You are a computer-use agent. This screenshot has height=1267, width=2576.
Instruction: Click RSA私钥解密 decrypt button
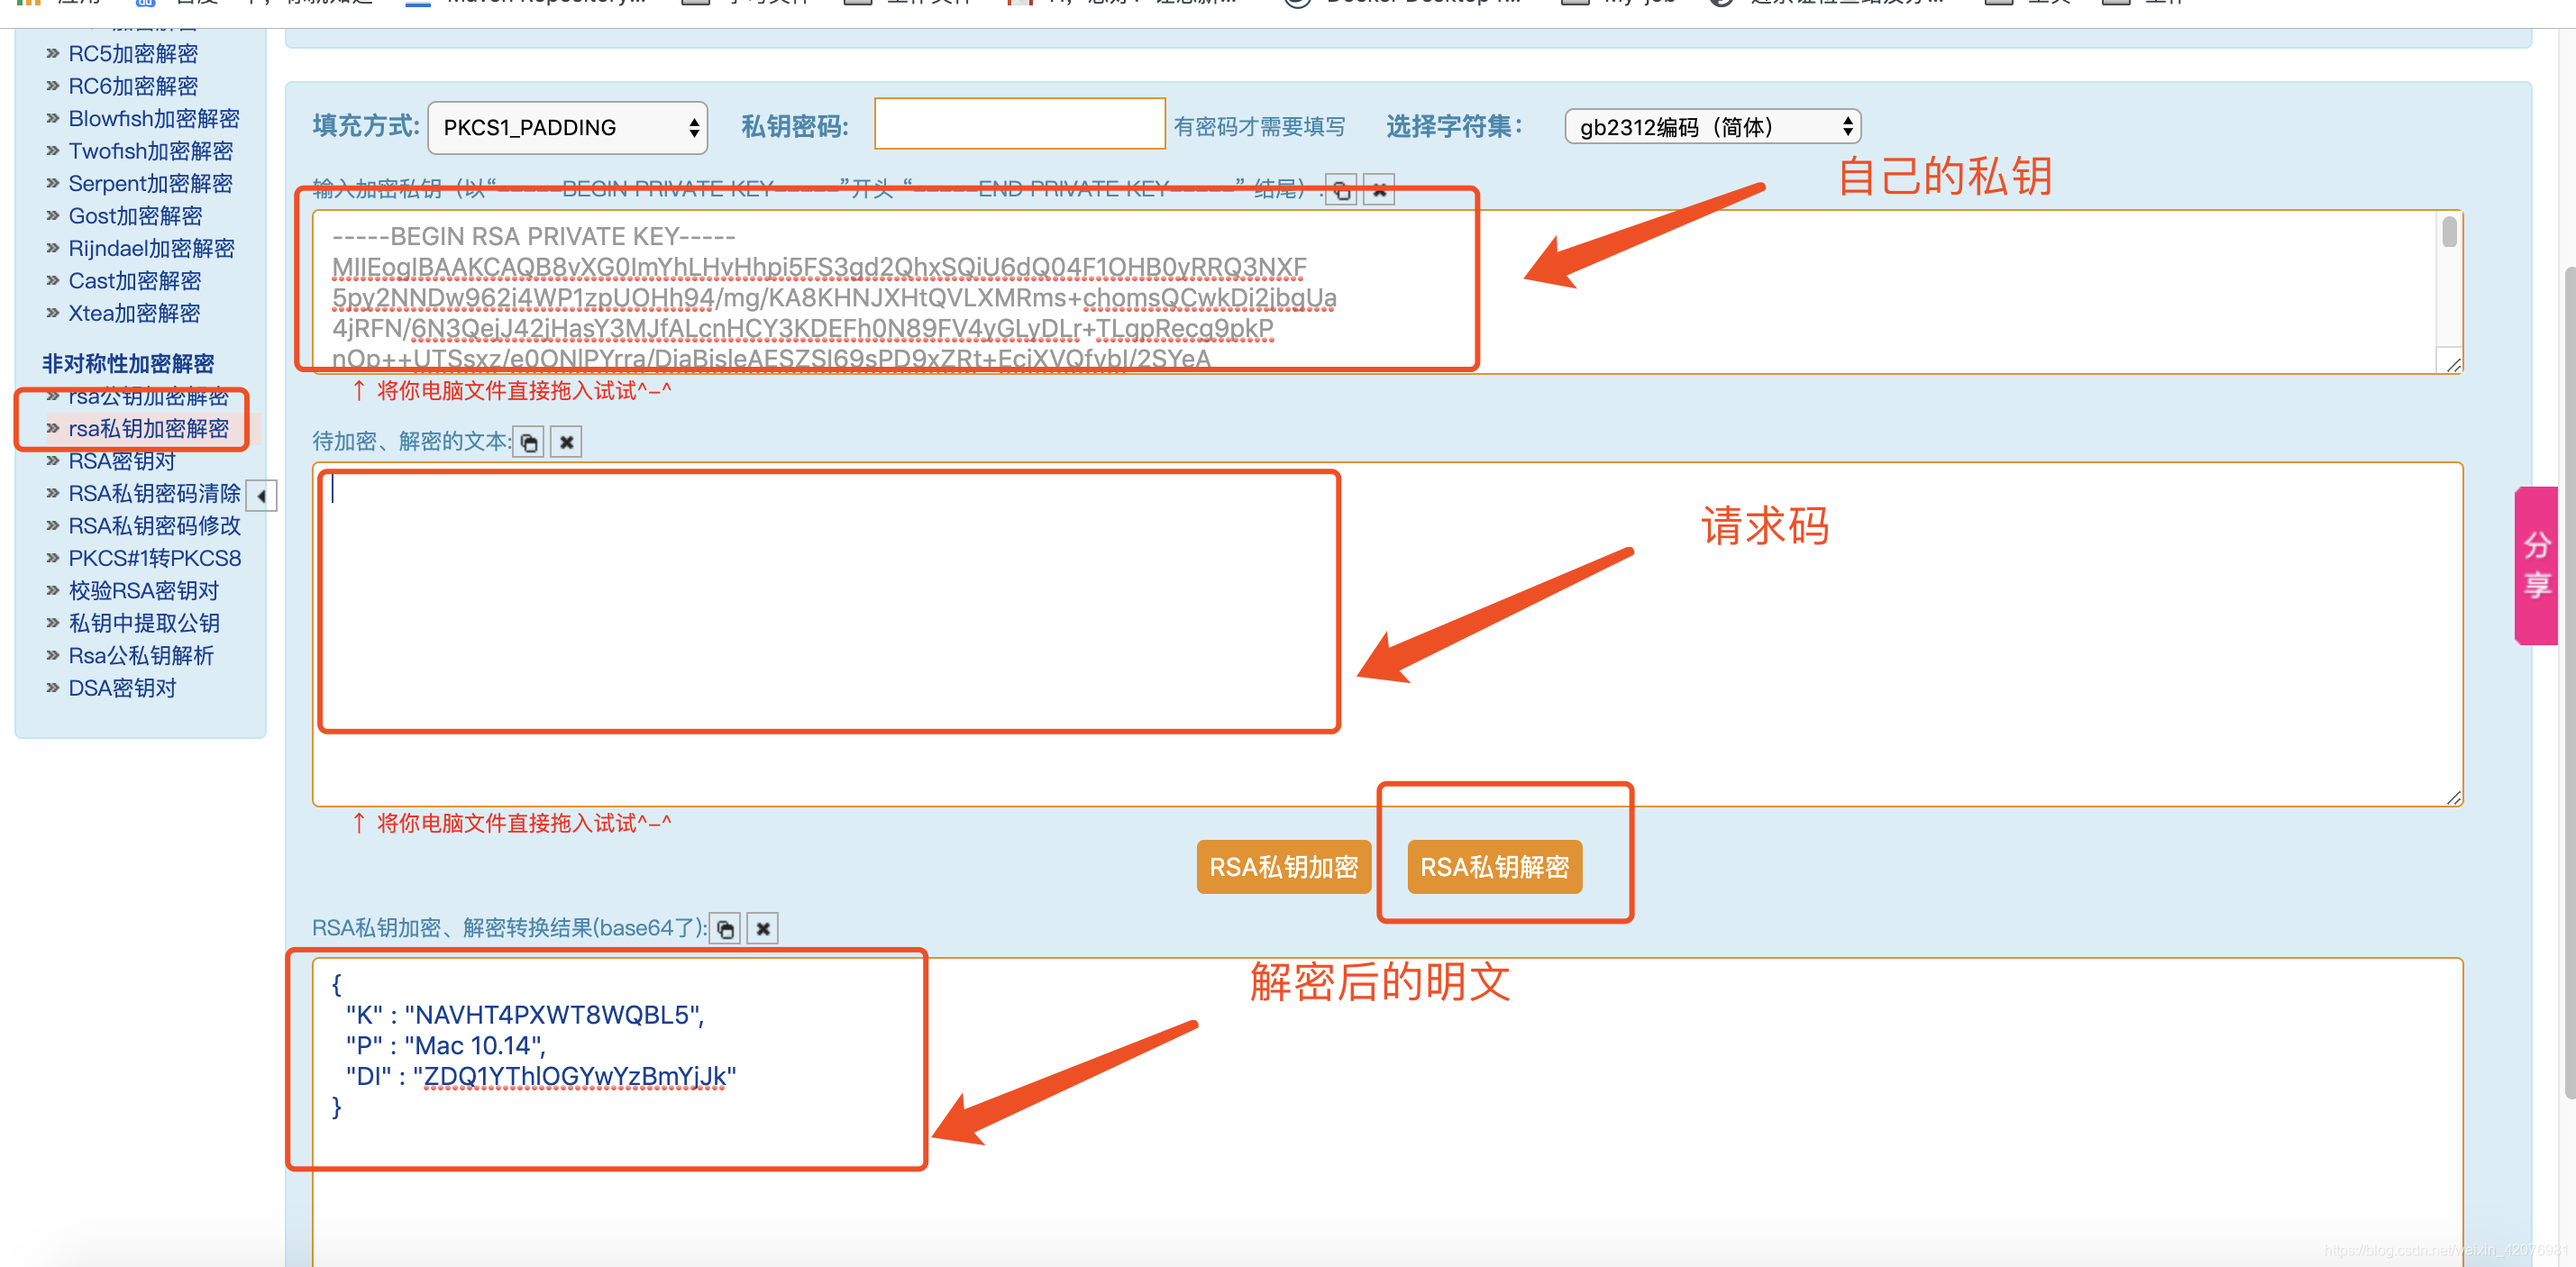1494,867
